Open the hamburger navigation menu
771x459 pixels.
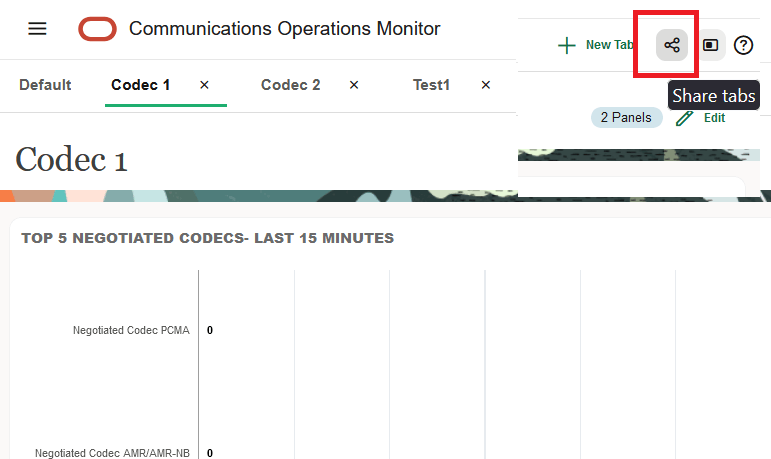click(x=37, y=29)
